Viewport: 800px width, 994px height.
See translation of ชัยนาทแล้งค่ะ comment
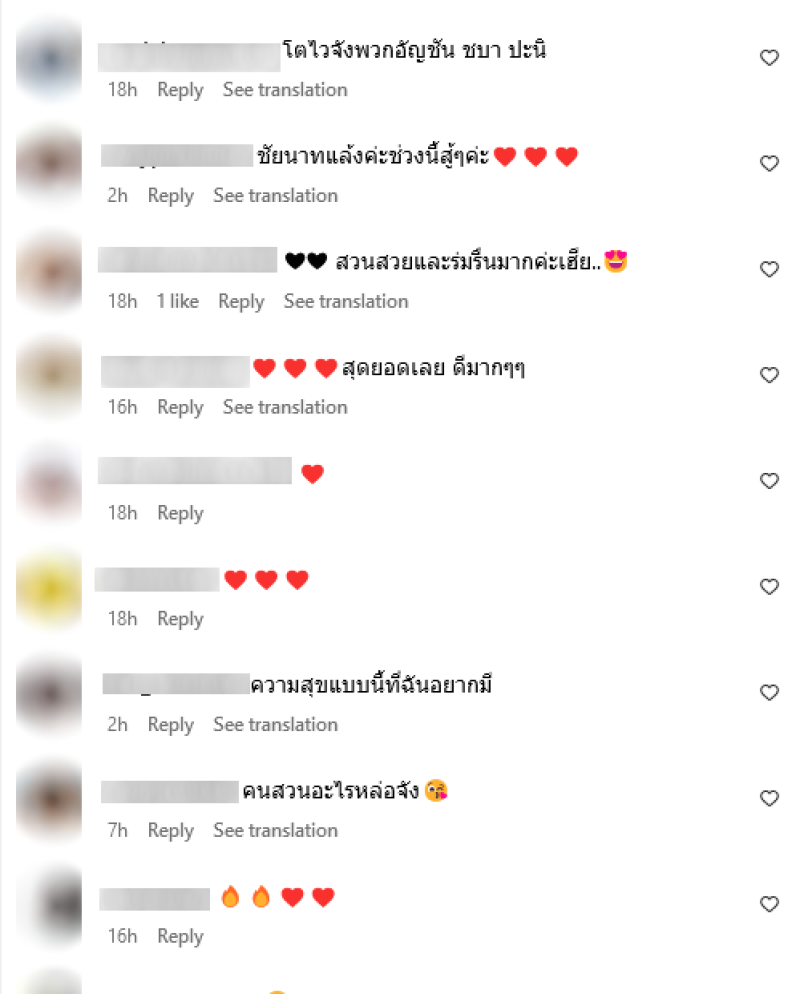[275, 195]
